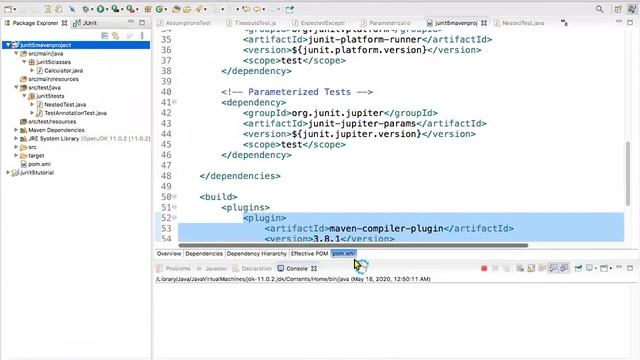The image size is (640, 360).
Task: Switch to the JUnit view tab
Action: click(85, 23)
